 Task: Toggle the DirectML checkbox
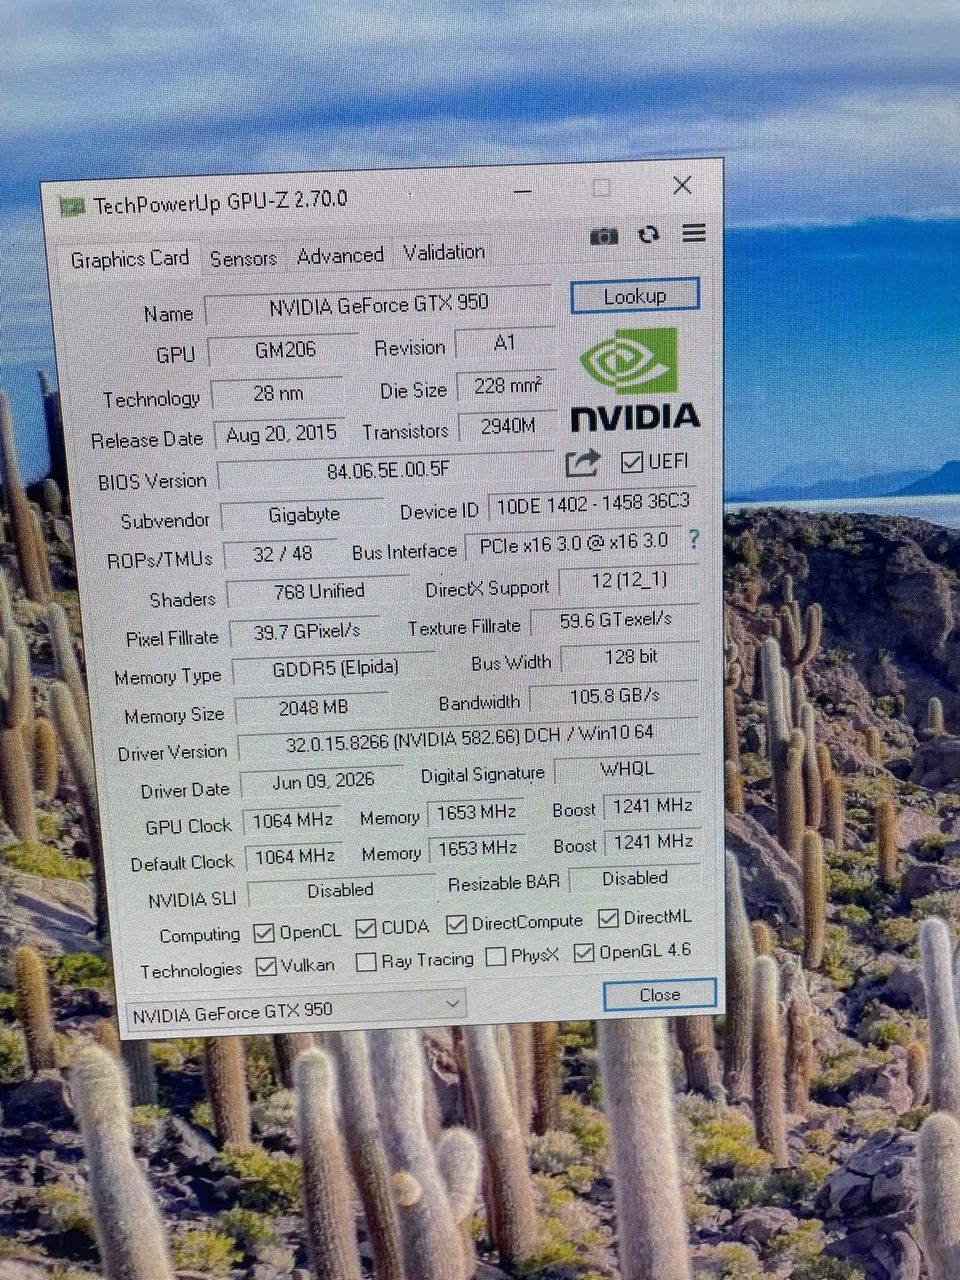pyautogui.click(x=608, y=918)
